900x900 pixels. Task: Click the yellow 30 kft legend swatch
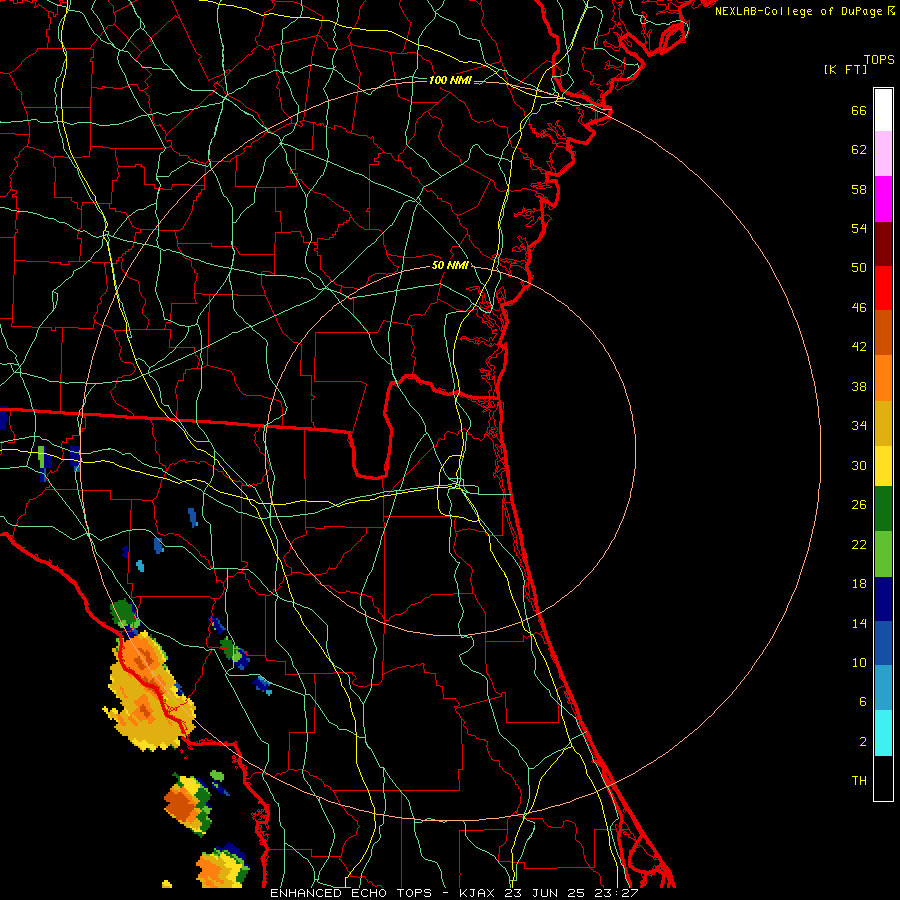coord(883,465)
